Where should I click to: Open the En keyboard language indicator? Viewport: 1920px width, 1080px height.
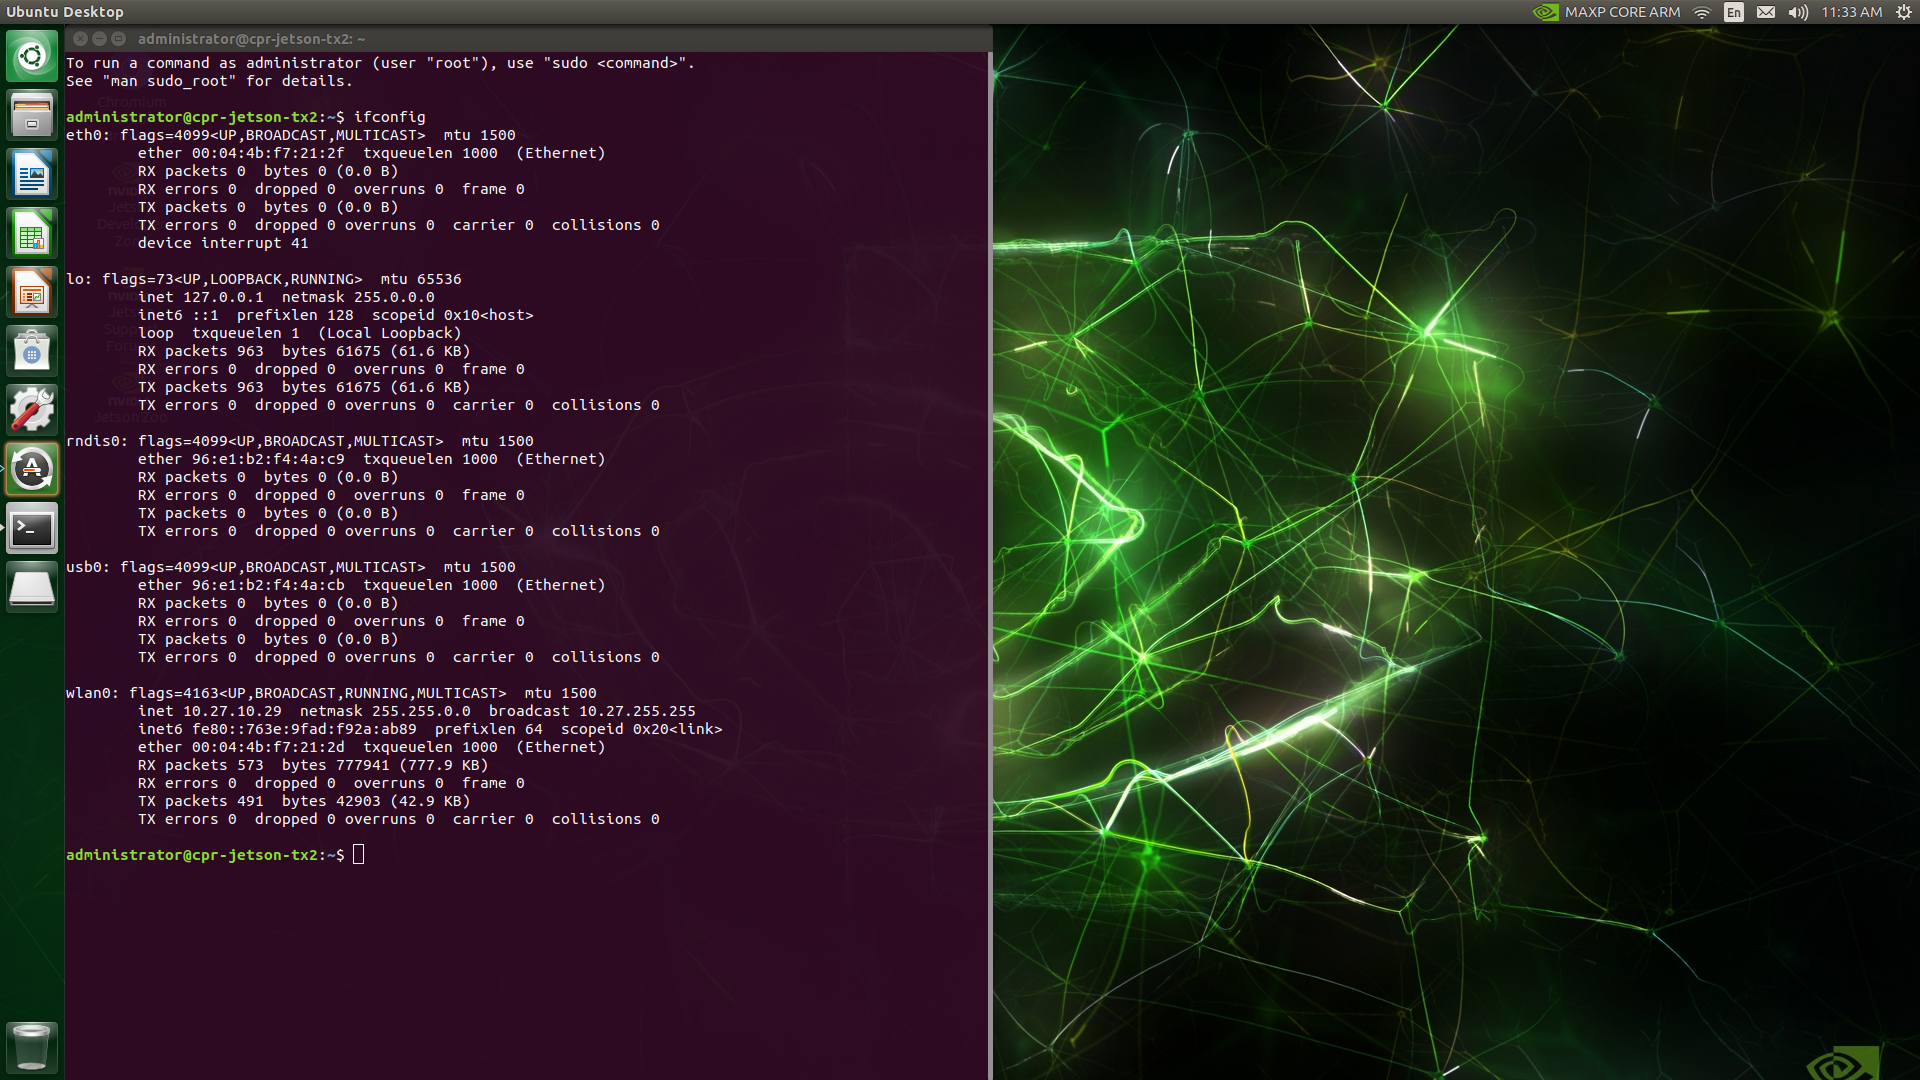coord(1734,12)
